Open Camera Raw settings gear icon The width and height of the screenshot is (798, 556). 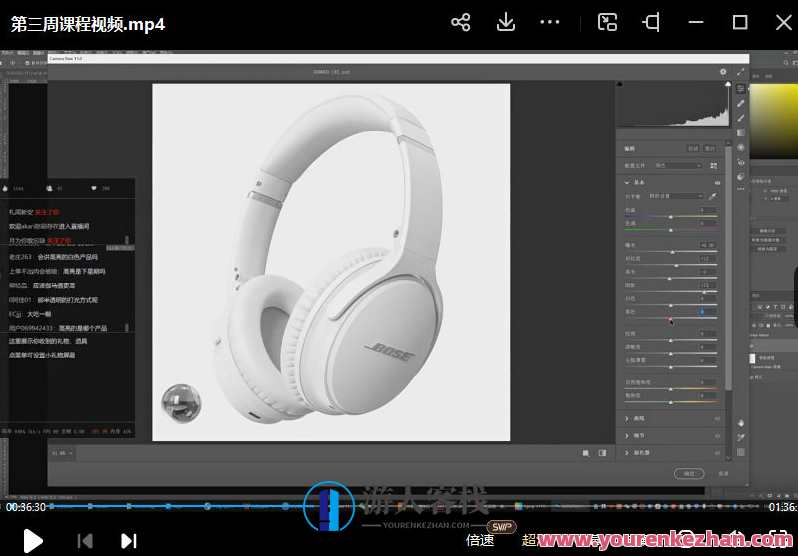[x=723, y=72]
